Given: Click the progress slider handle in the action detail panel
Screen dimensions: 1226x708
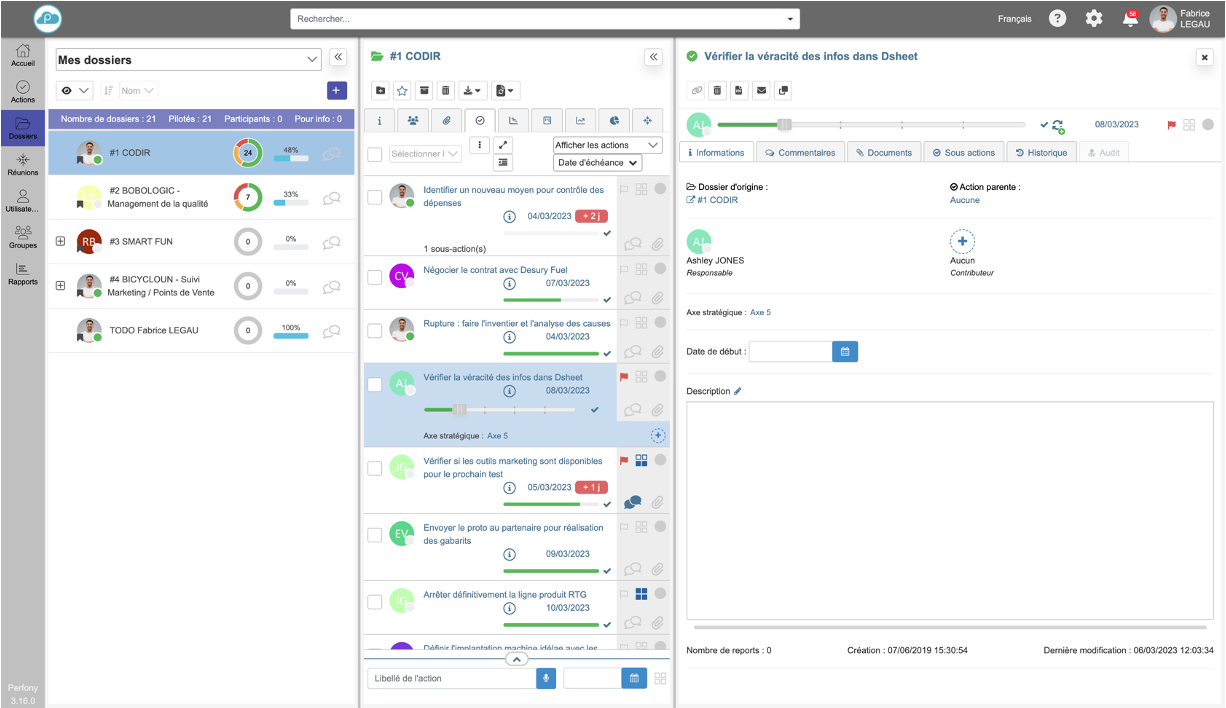Looking at the screenshot, I should click(785, 125).
